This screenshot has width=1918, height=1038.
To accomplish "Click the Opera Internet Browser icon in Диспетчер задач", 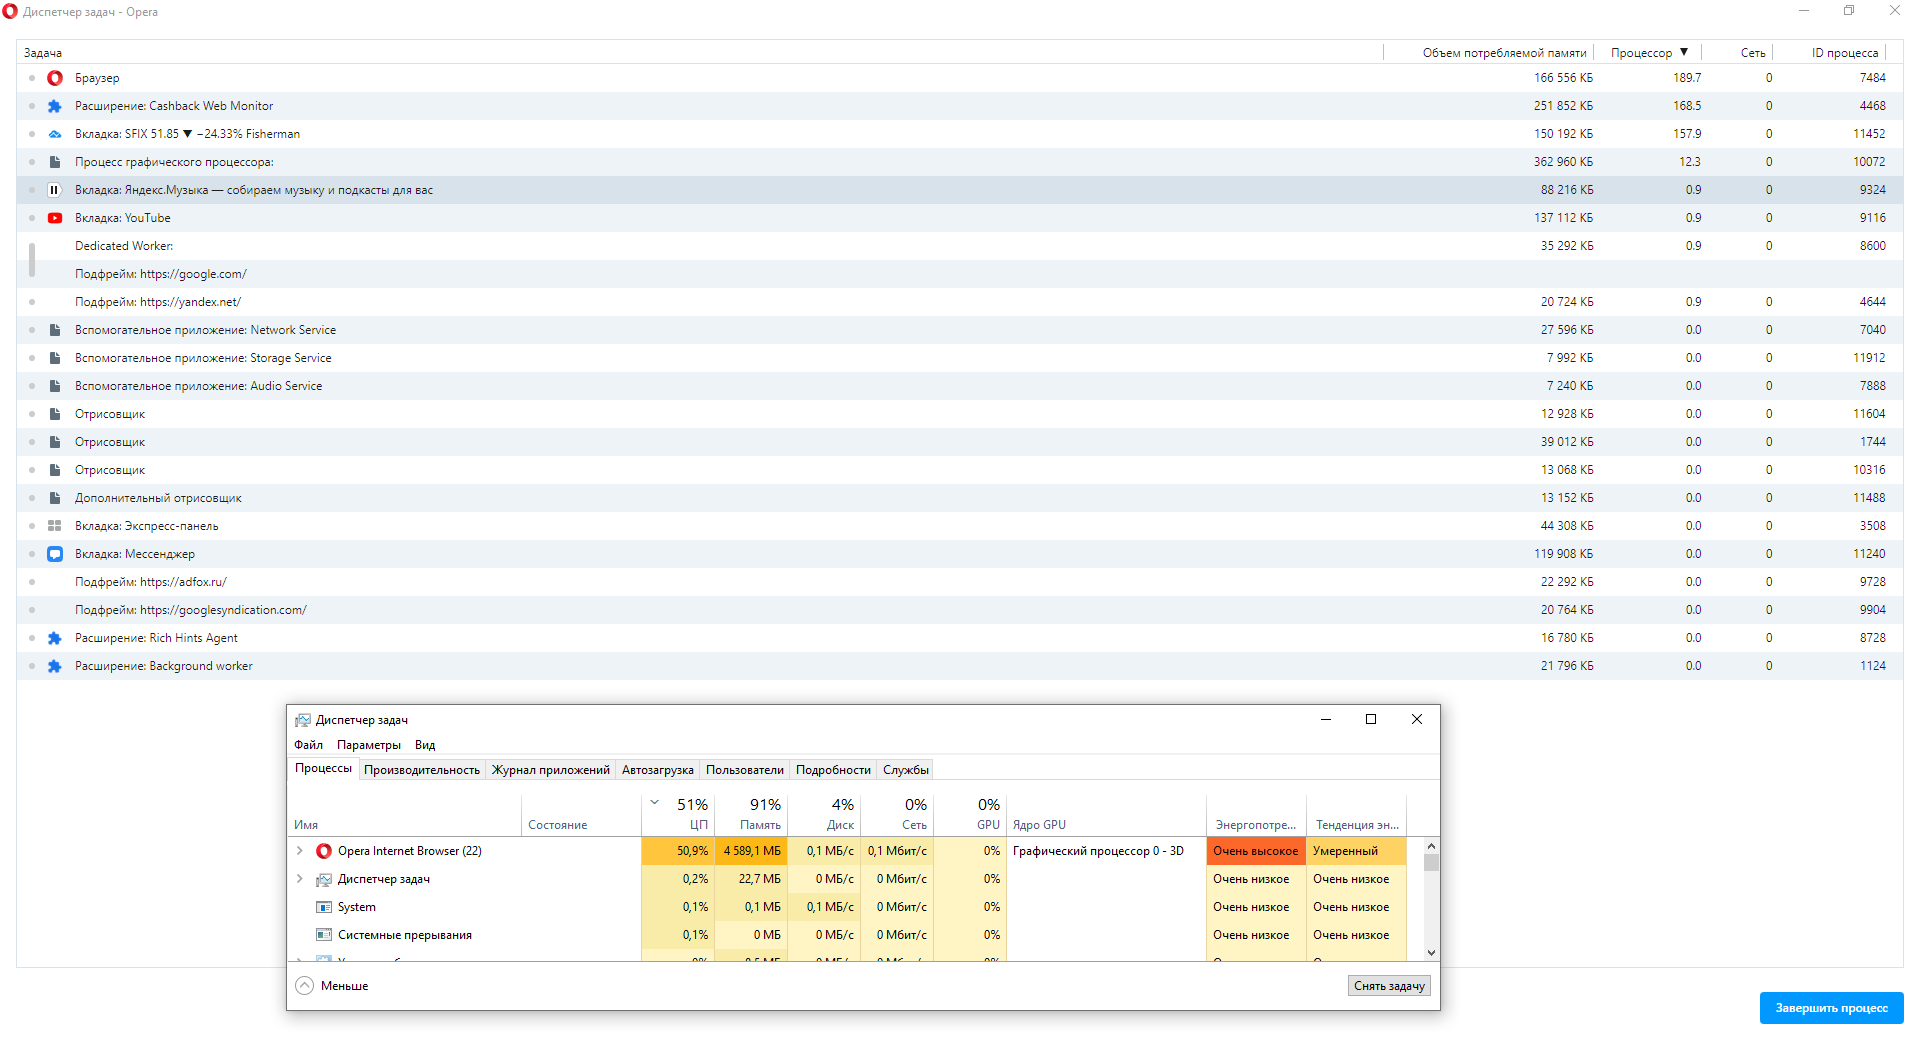I will tap(323, 851).
